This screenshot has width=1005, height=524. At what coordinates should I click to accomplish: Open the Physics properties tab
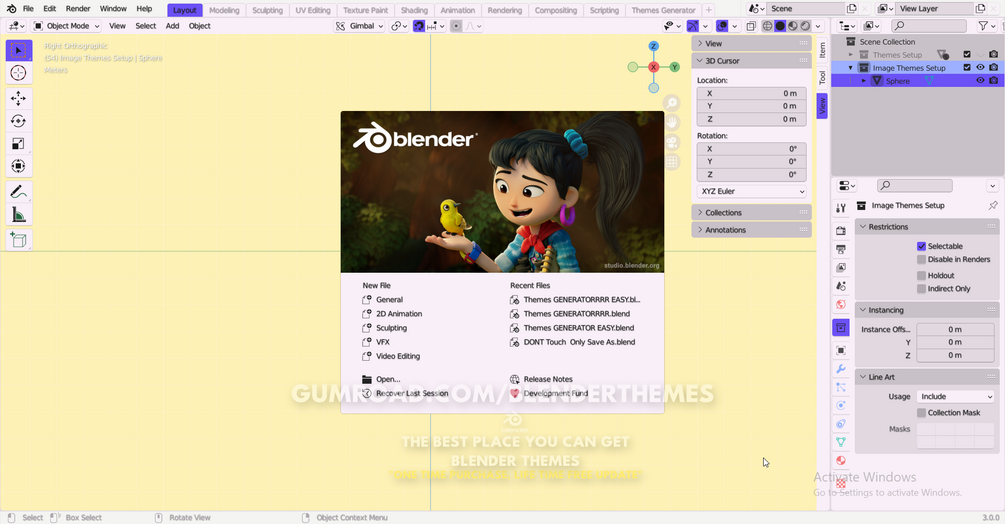pos(841,405)
